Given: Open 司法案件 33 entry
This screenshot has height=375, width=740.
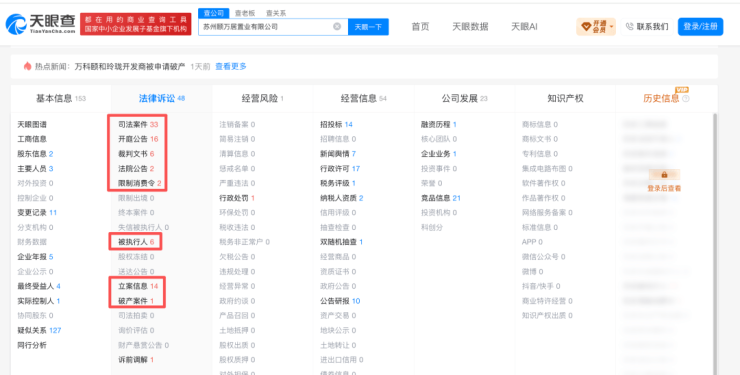Looking at the screenshot, I should 138,125.
